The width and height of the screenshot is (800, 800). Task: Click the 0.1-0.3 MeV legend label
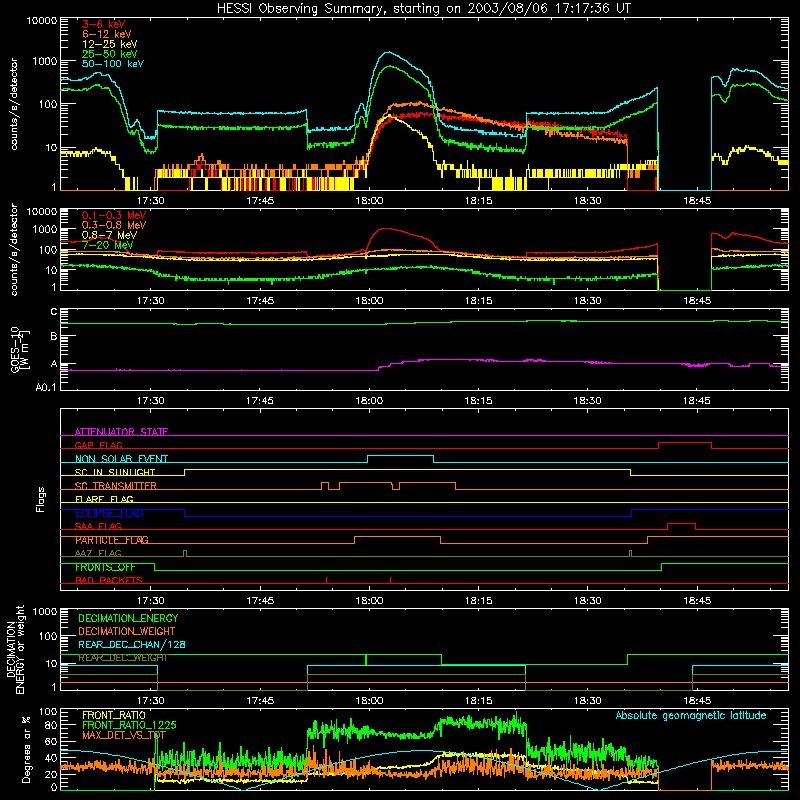click(114, 215)
